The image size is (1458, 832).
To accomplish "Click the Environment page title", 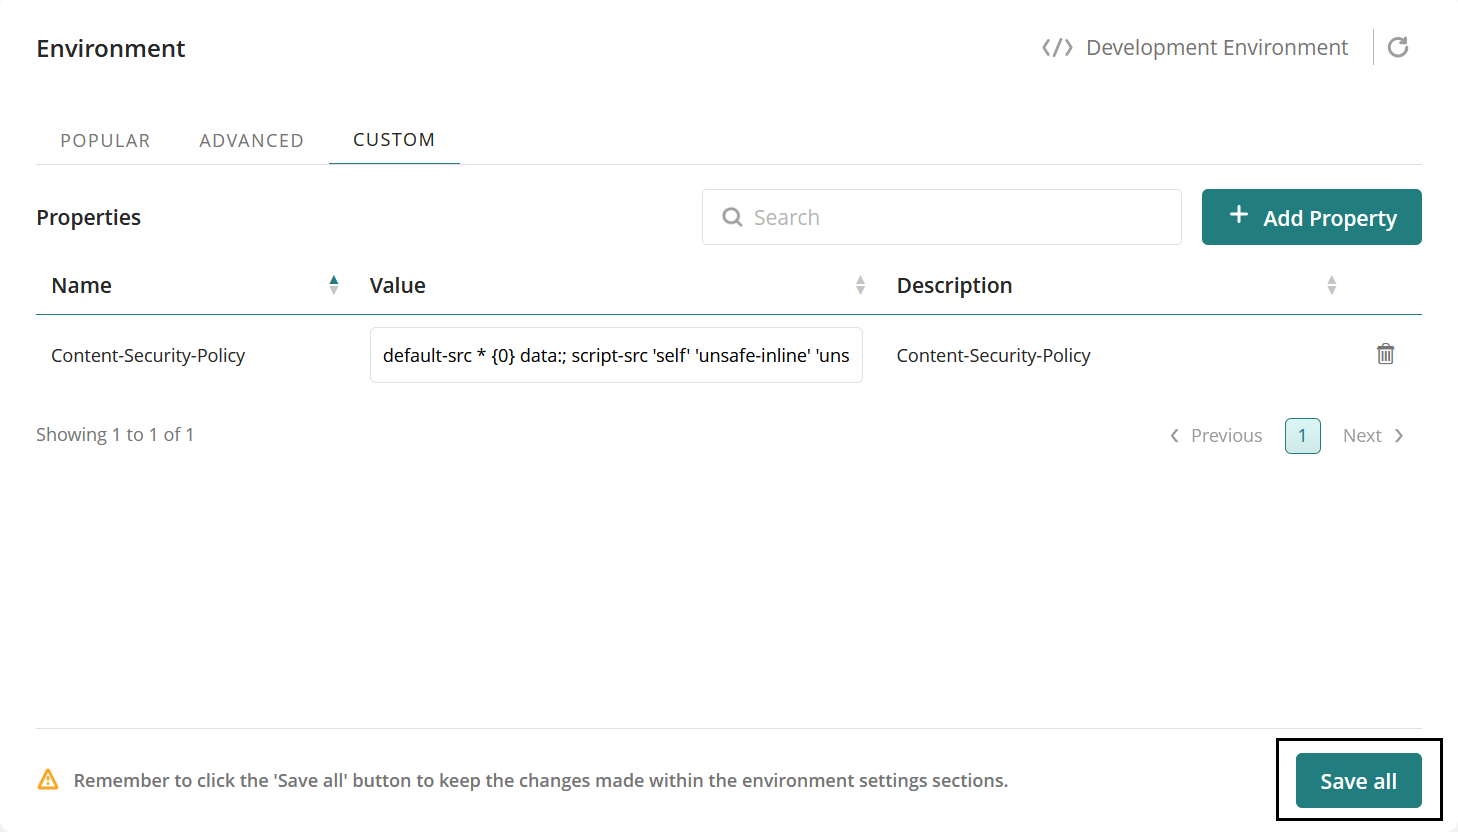I will pos(111,49).
